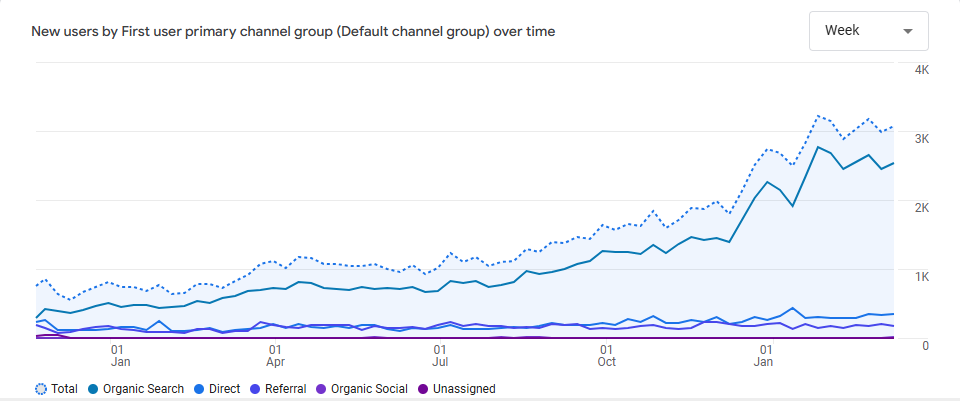Click the highest peak of the dotted Total line
The width and height of the screenshot is (960, 401).
click(818, 116)
